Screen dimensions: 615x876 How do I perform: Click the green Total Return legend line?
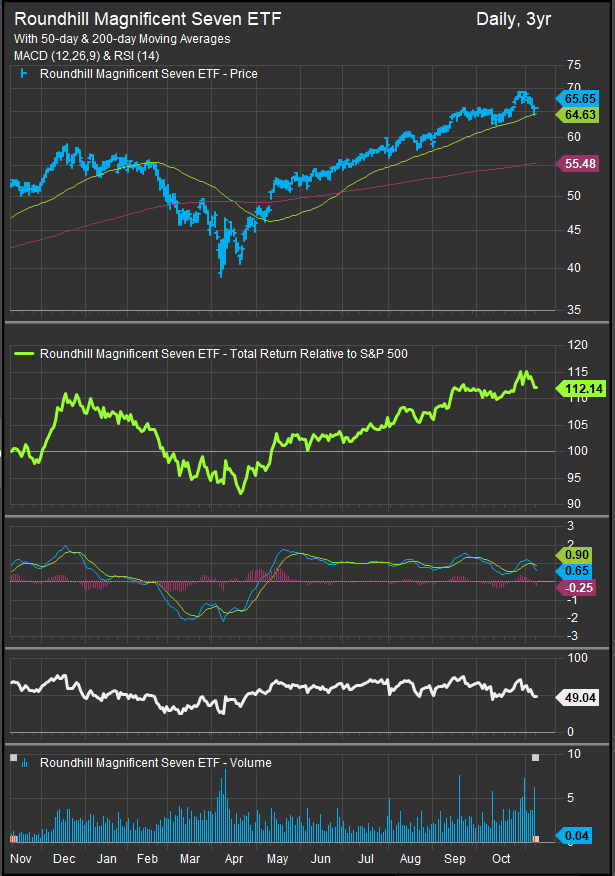[23, 353]
